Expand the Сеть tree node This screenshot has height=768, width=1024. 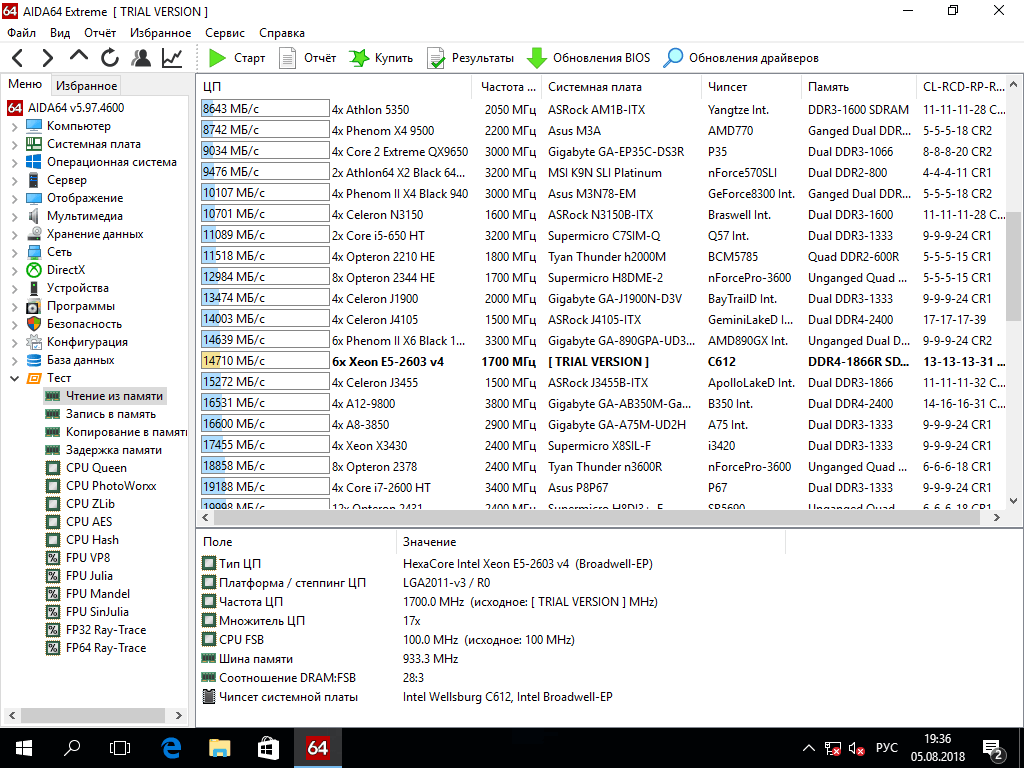coord(14,252)
